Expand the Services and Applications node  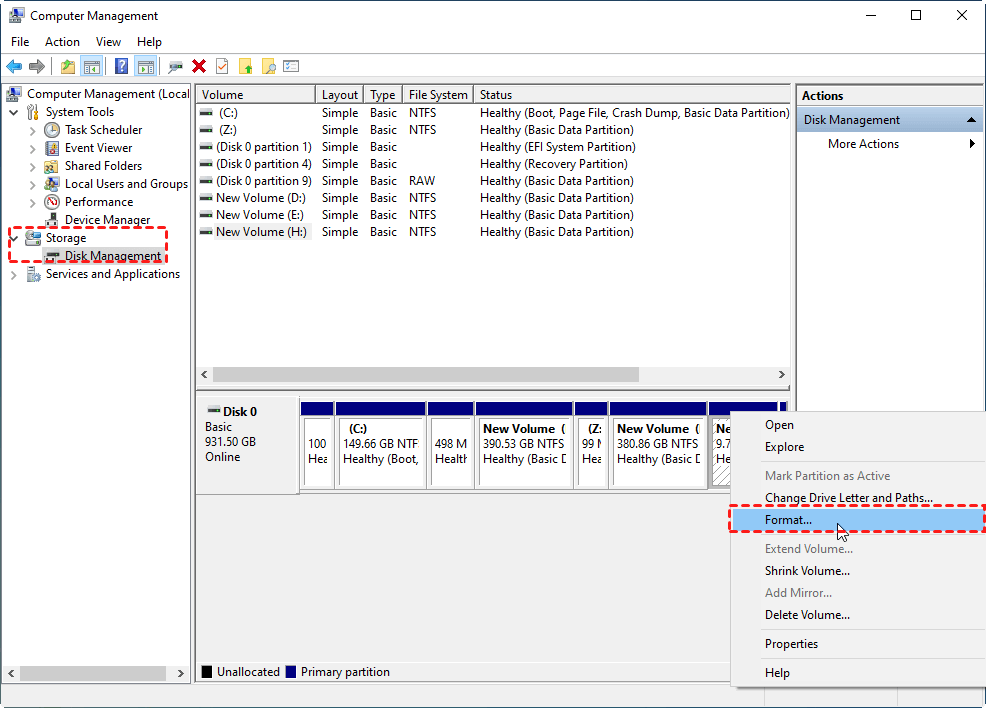click(16, 273)
